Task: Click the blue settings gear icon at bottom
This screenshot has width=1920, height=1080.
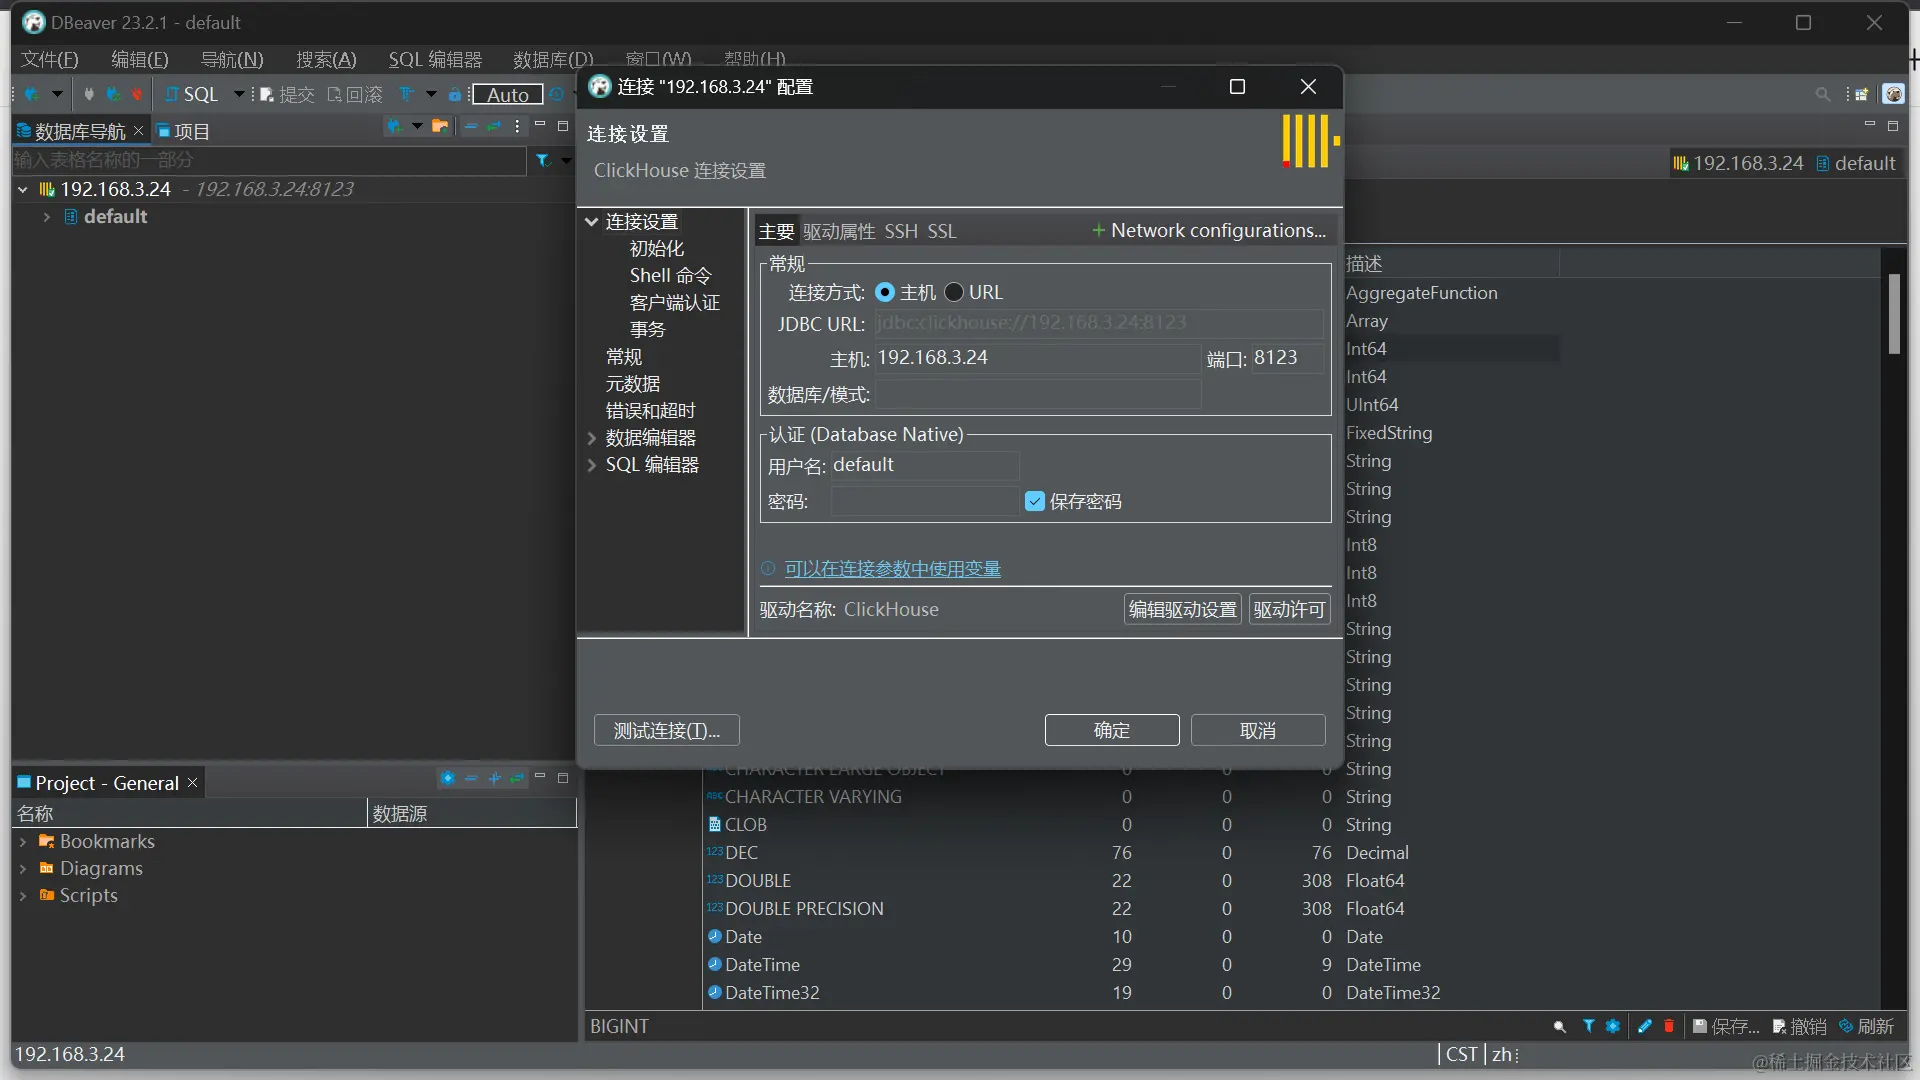Action: (x=1612, y=1026)
